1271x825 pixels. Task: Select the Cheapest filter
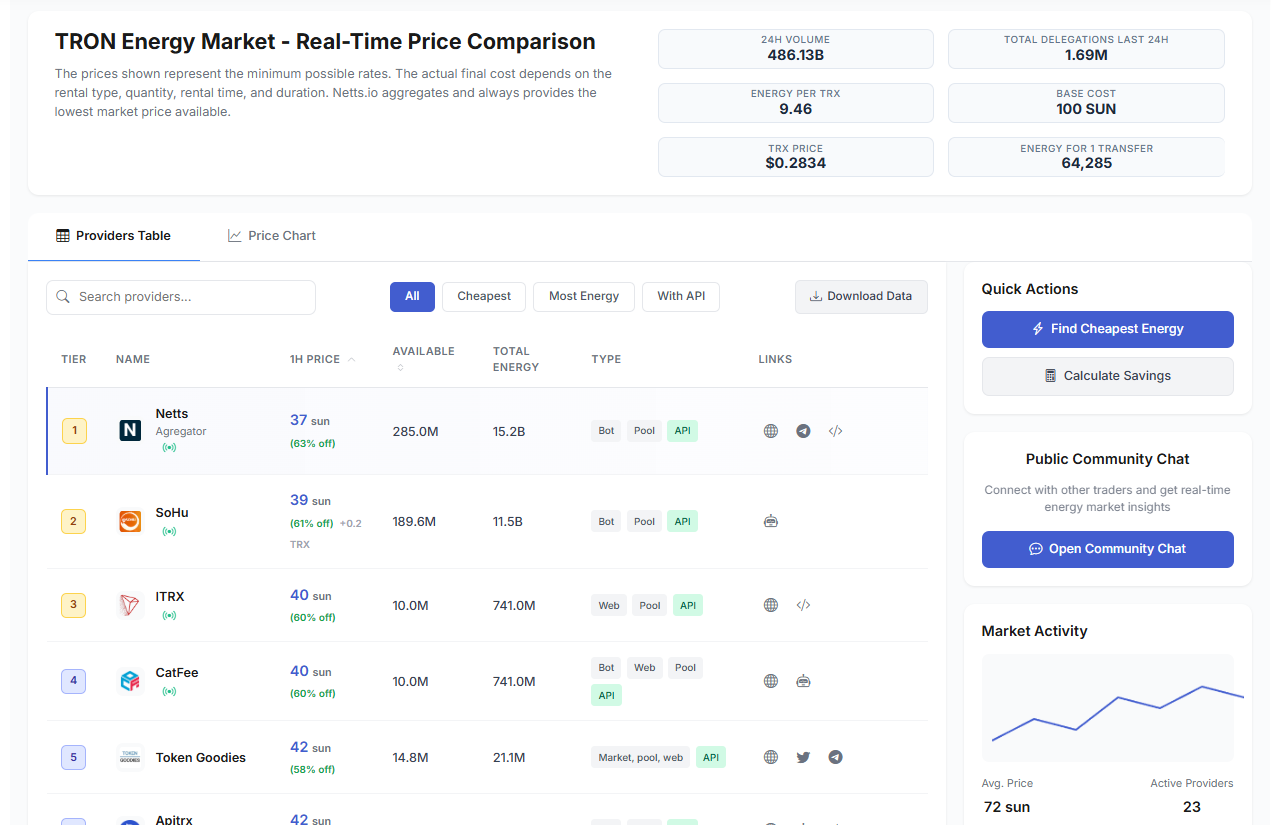coord(484,296)
